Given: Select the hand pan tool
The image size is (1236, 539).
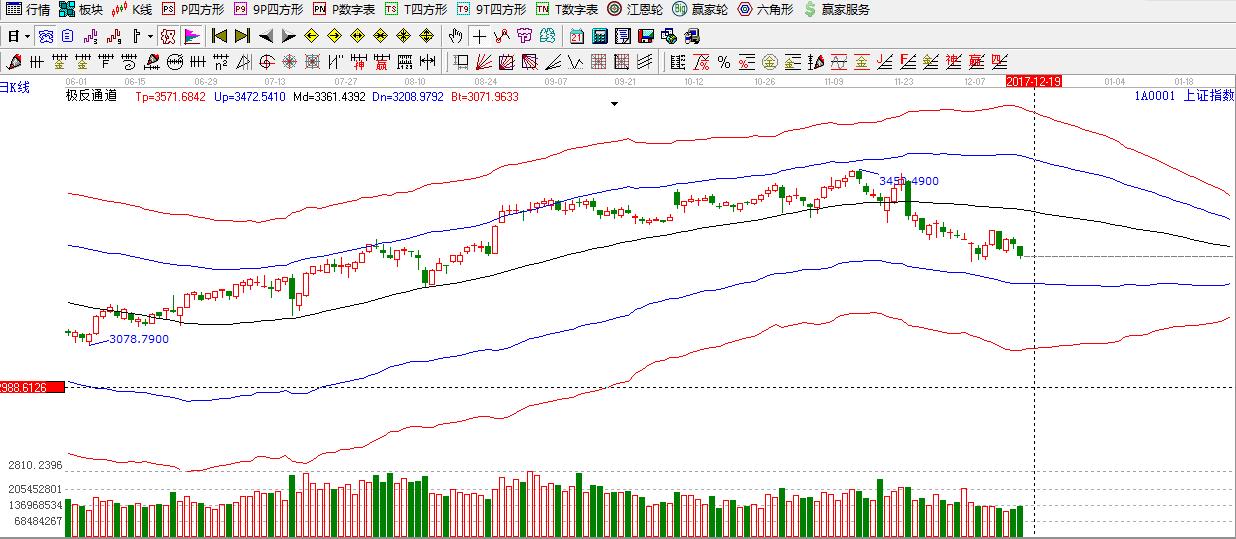Looking at the screenshot, I should (x=456, y=36).
